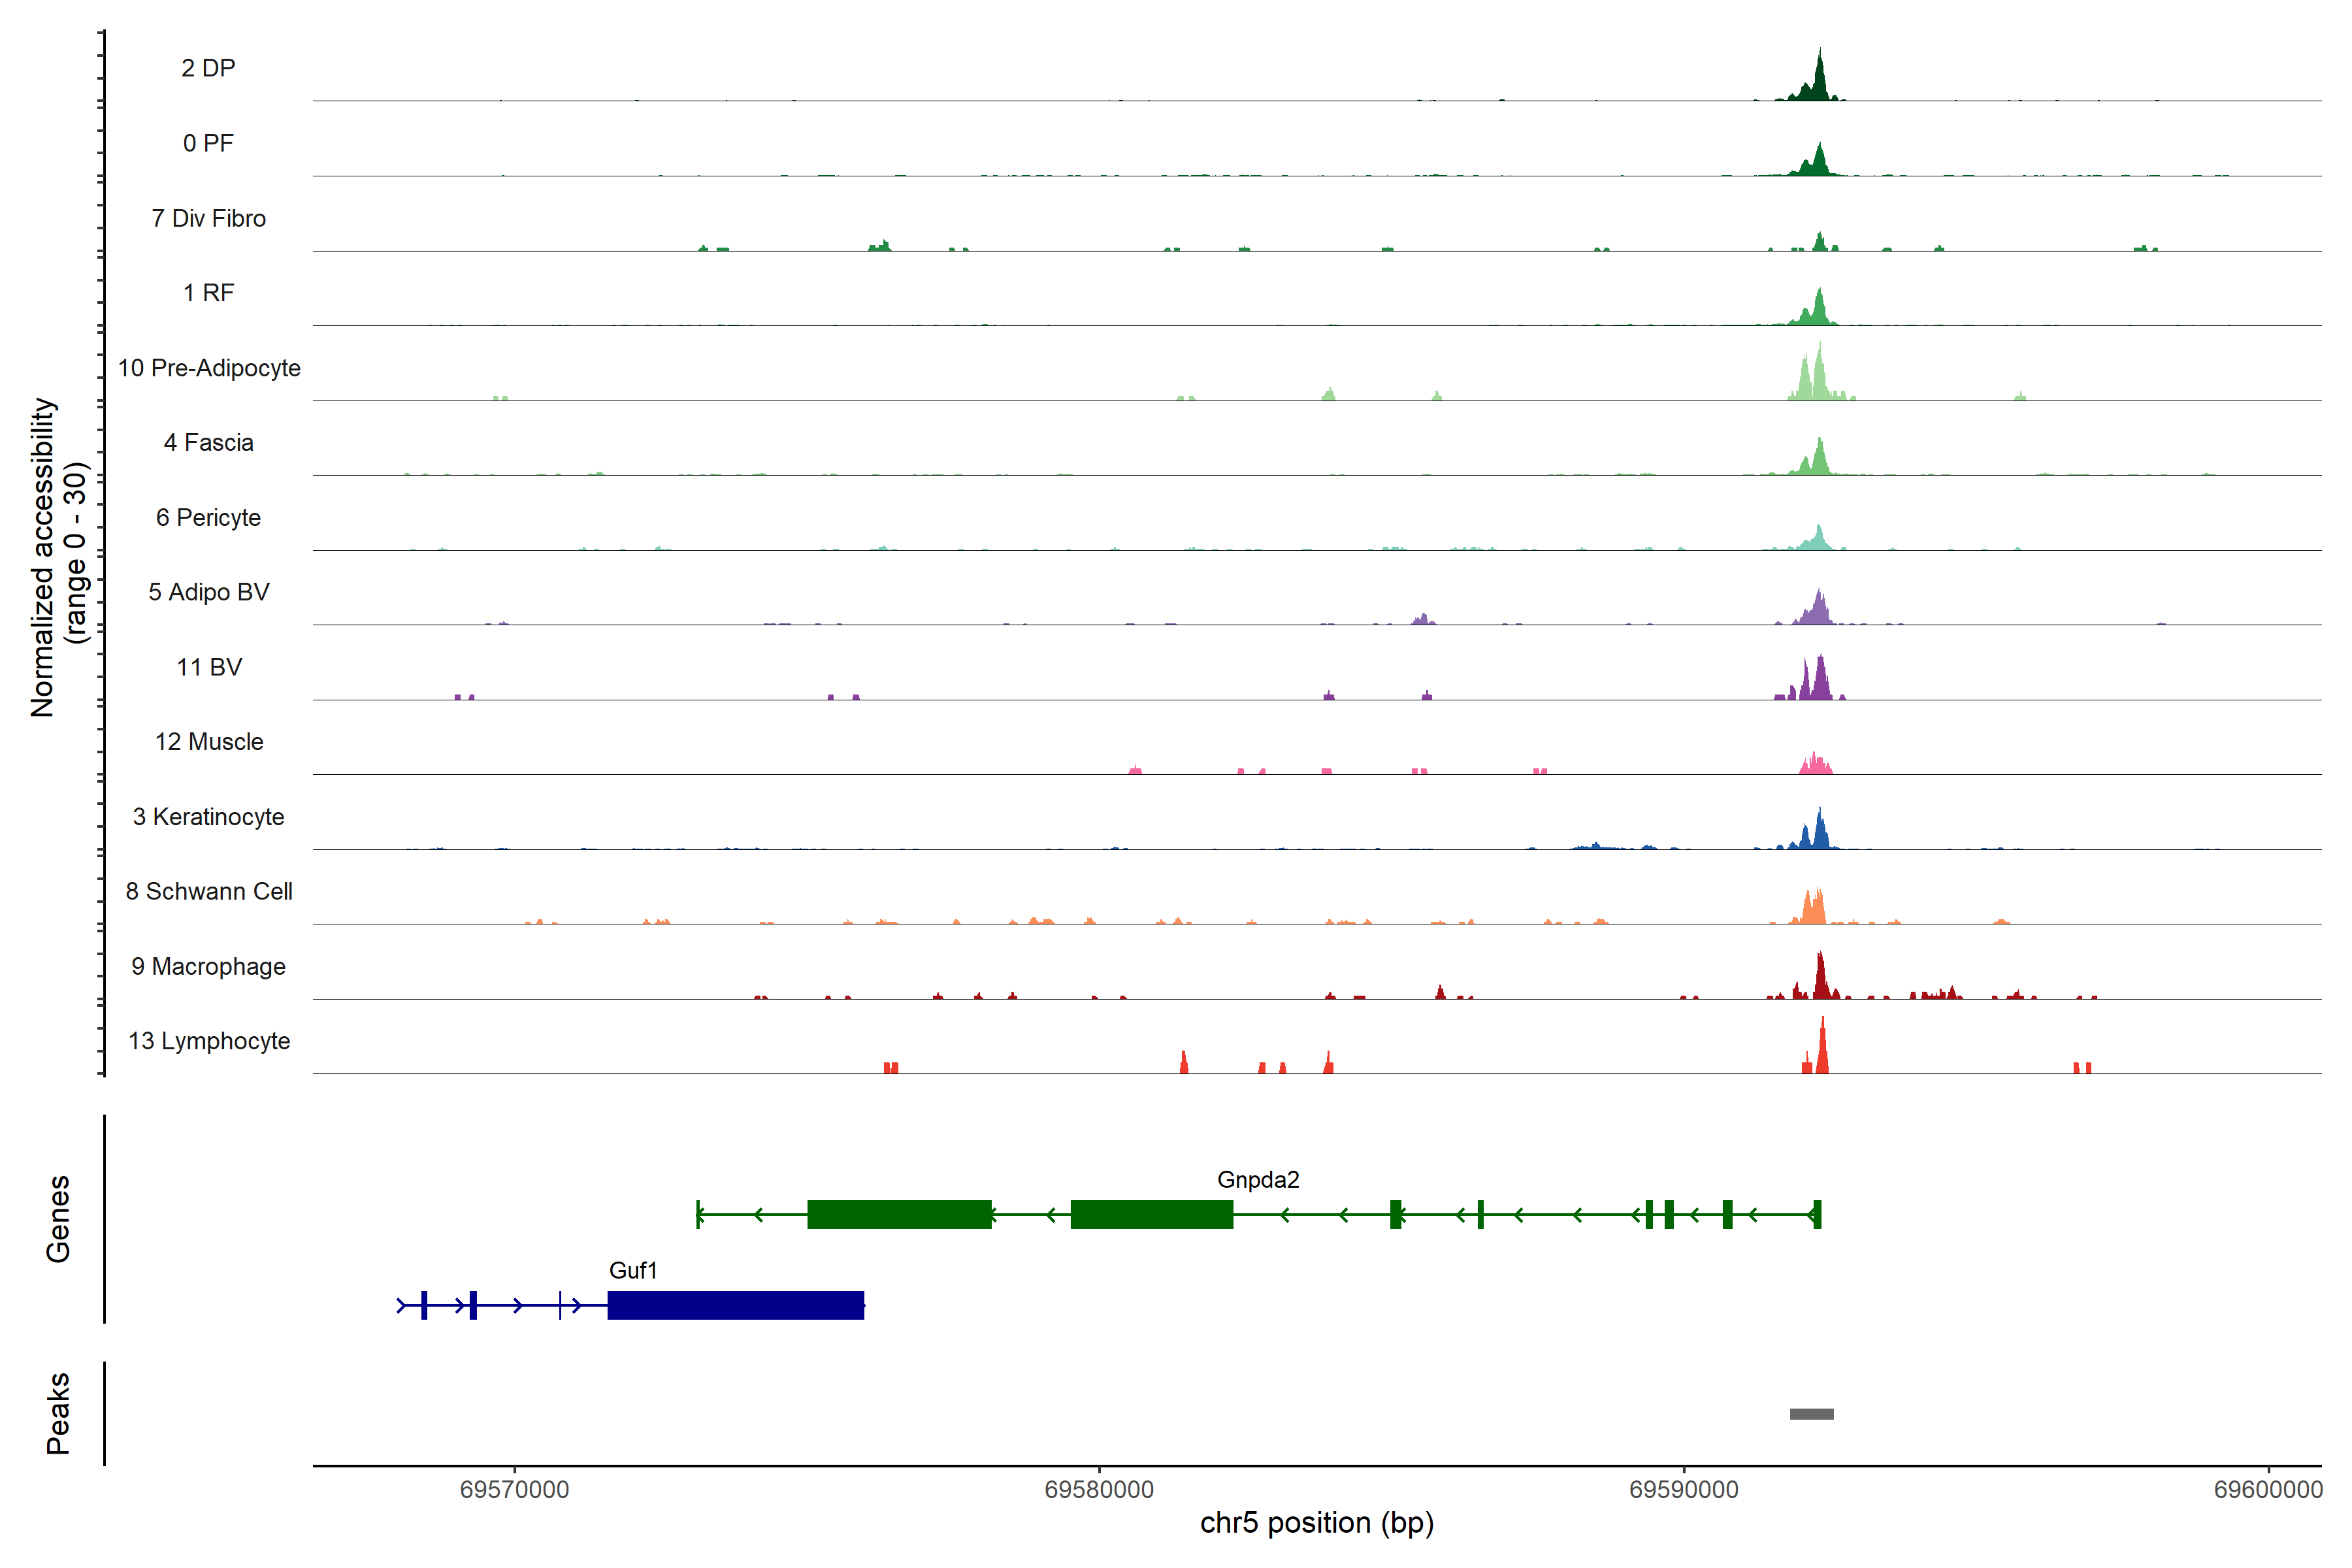Click the 9 Macrophage track label
Viewport: 2352px width, 1568px height.
[209, 966]
